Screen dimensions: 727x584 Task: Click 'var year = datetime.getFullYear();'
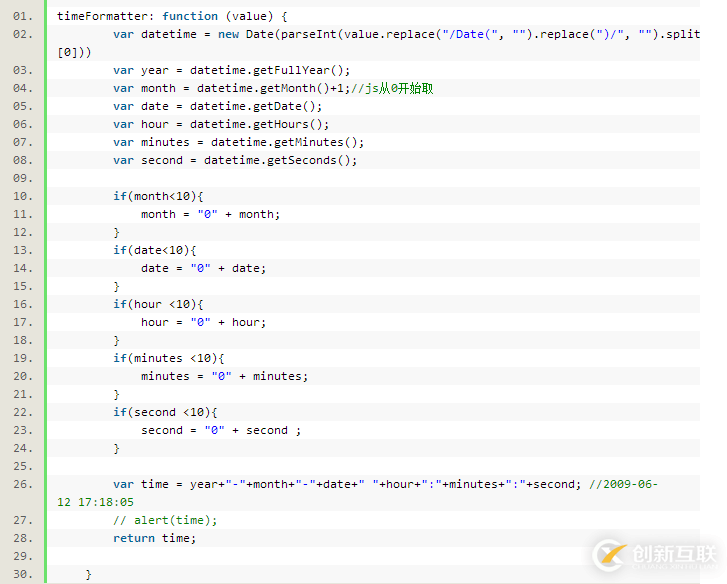[x=231, y=70]
